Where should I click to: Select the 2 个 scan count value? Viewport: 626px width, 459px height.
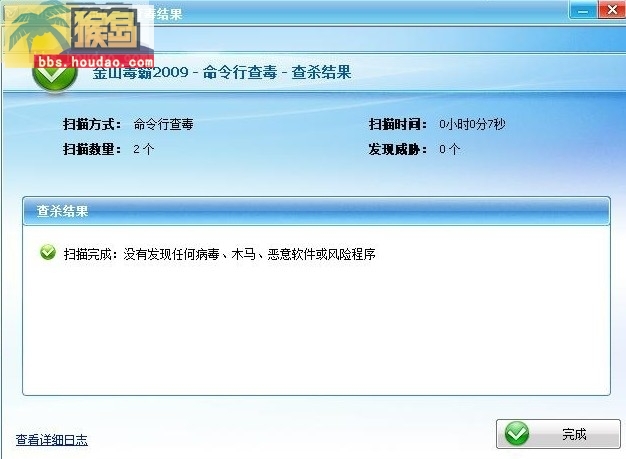click(144, 149)
